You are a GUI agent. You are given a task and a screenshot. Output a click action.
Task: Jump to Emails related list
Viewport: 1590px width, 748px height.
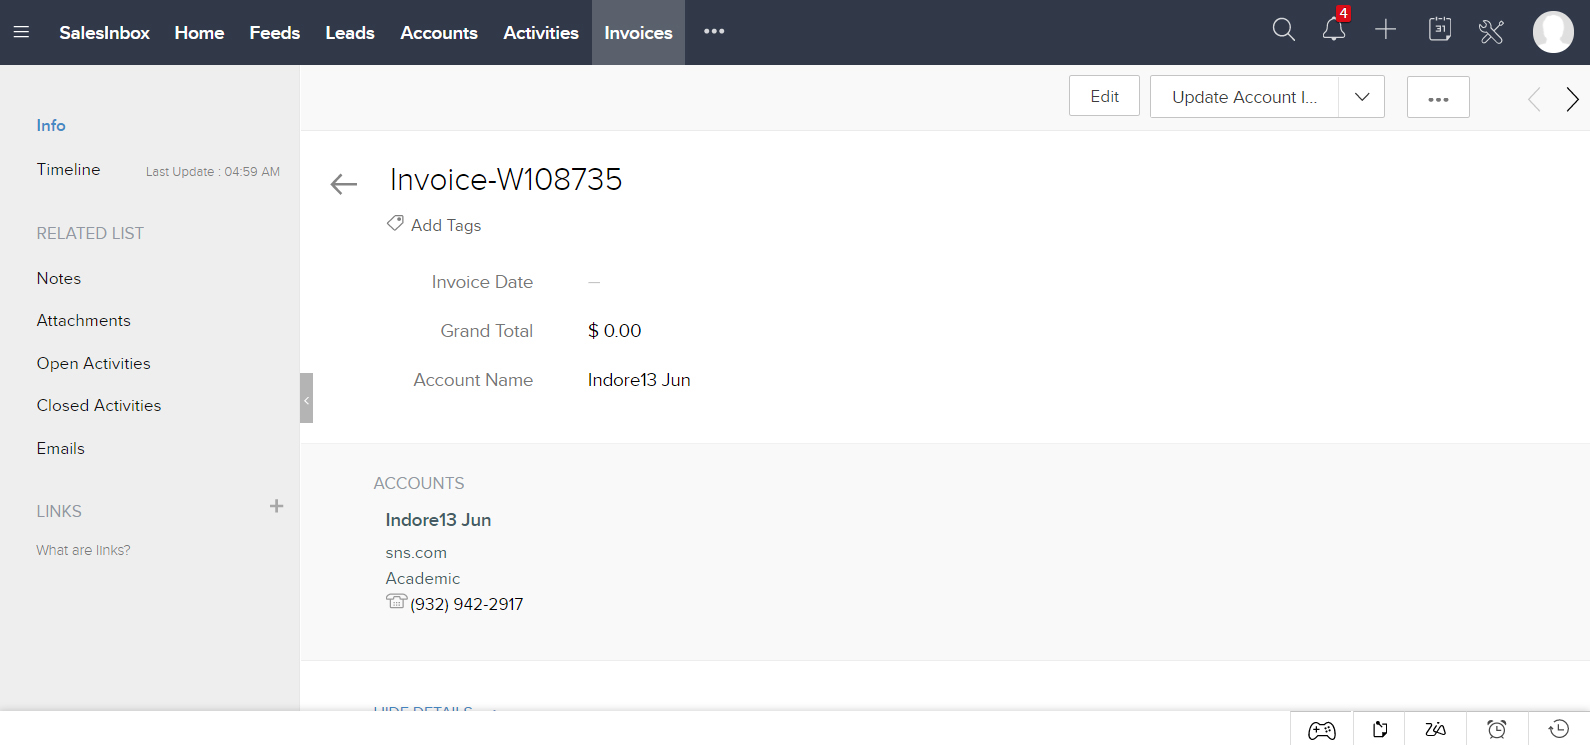(61, 448)
